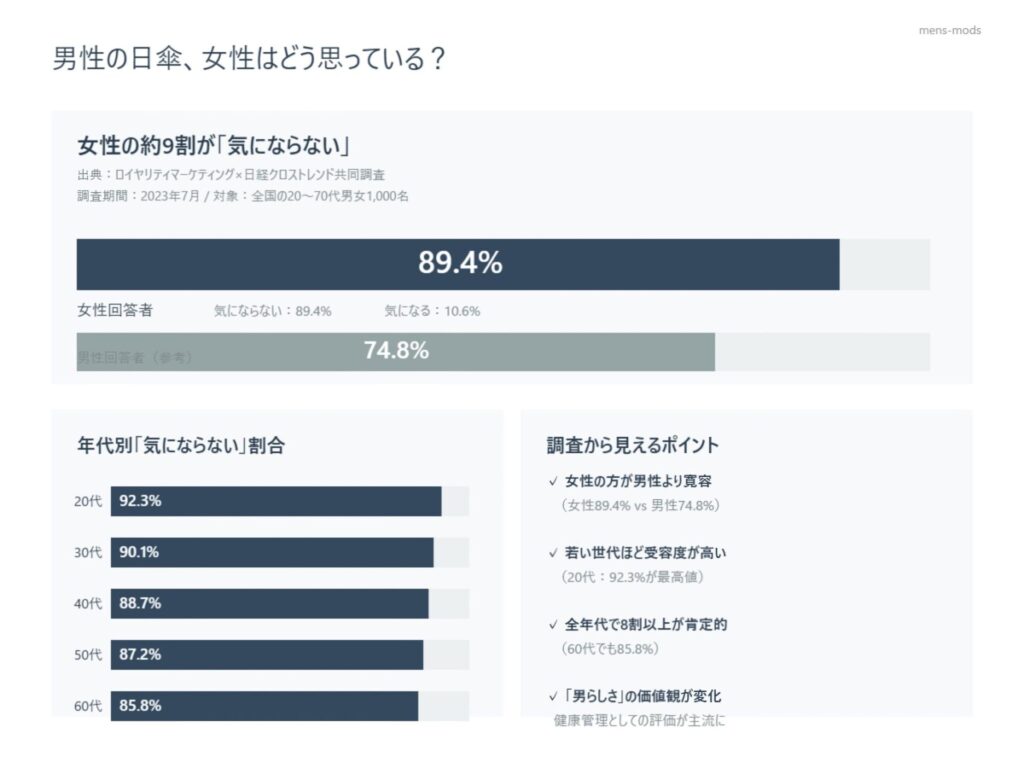Image resolution: width=1024 pixels, height=768 pixels.
Task: Click the 調査から見えるポイント heading
Action: (633, 446)
